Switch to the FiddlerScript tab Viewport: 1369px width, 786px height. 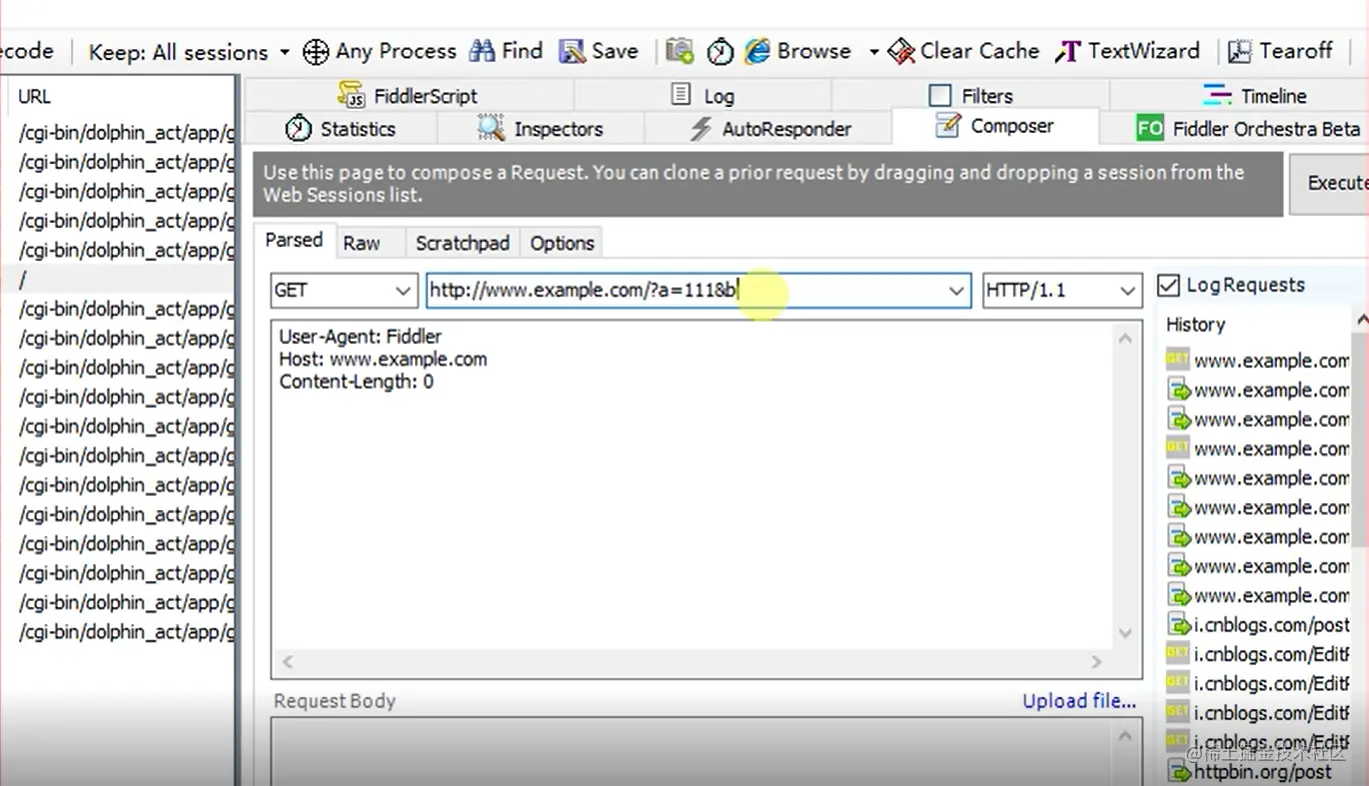[x=408, y=96]
